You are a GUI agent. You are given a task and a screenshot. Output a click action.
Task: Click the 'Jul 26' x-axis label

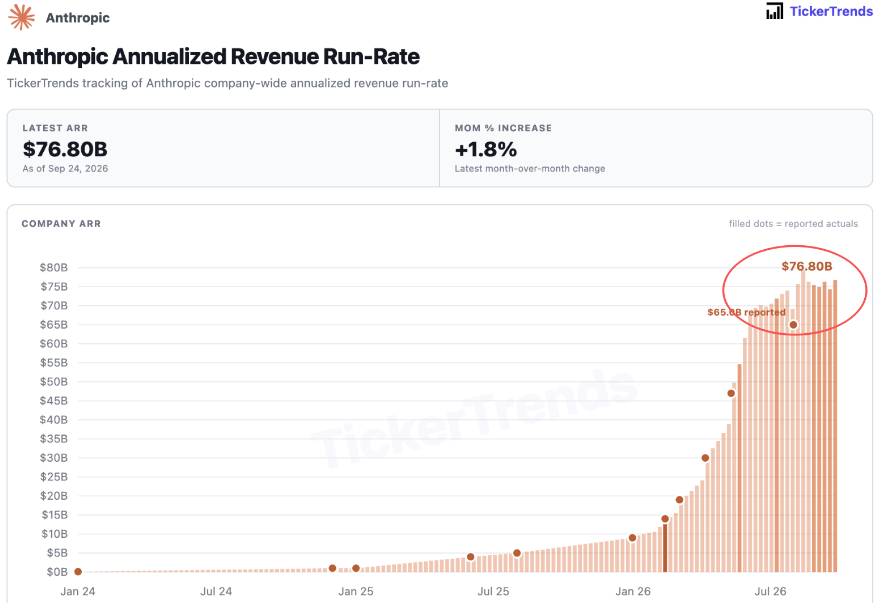pyautogui.click(x=770, y=591)
